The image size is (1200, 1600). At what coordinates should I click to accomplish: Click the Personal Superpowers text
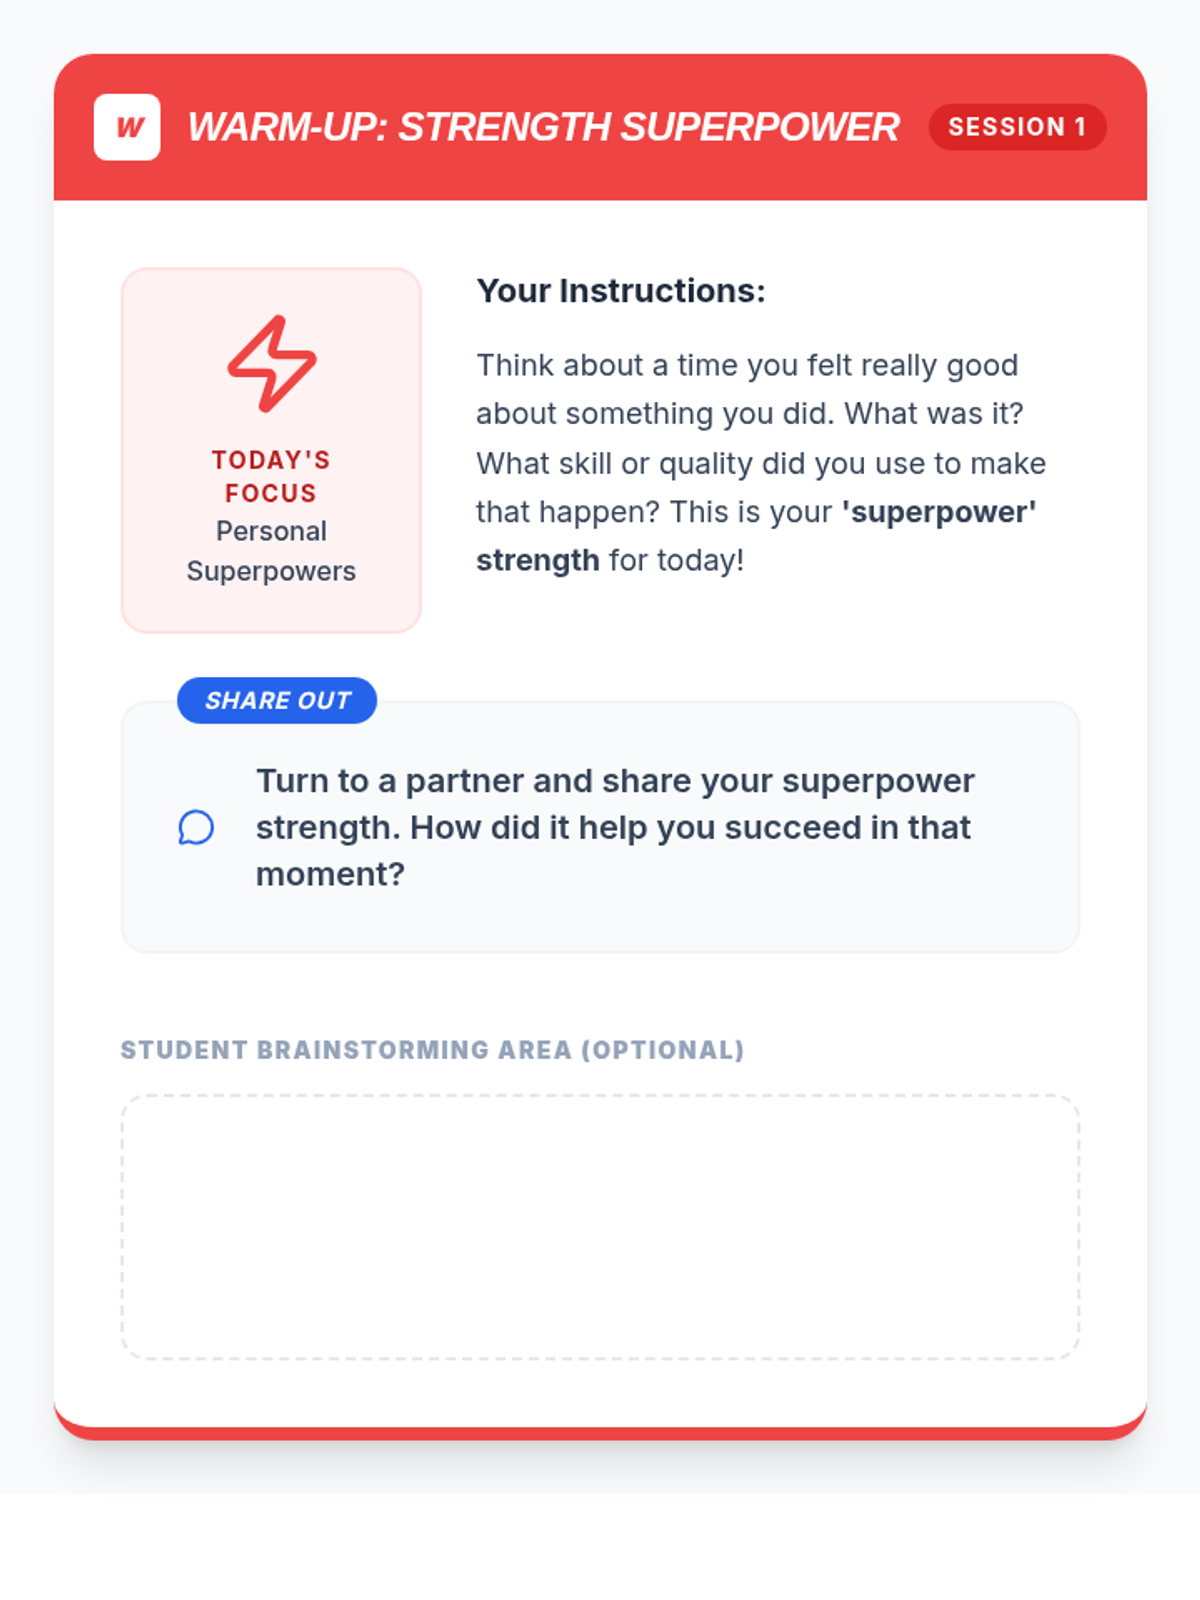pyautogui.click(x=271, y=551)
